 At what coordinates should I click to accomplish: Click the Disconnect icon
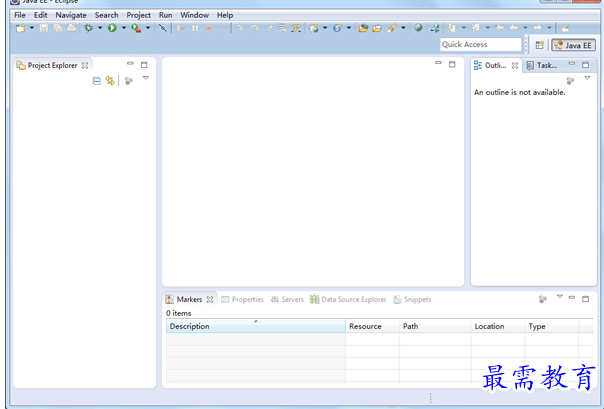[x=222, y=28]
